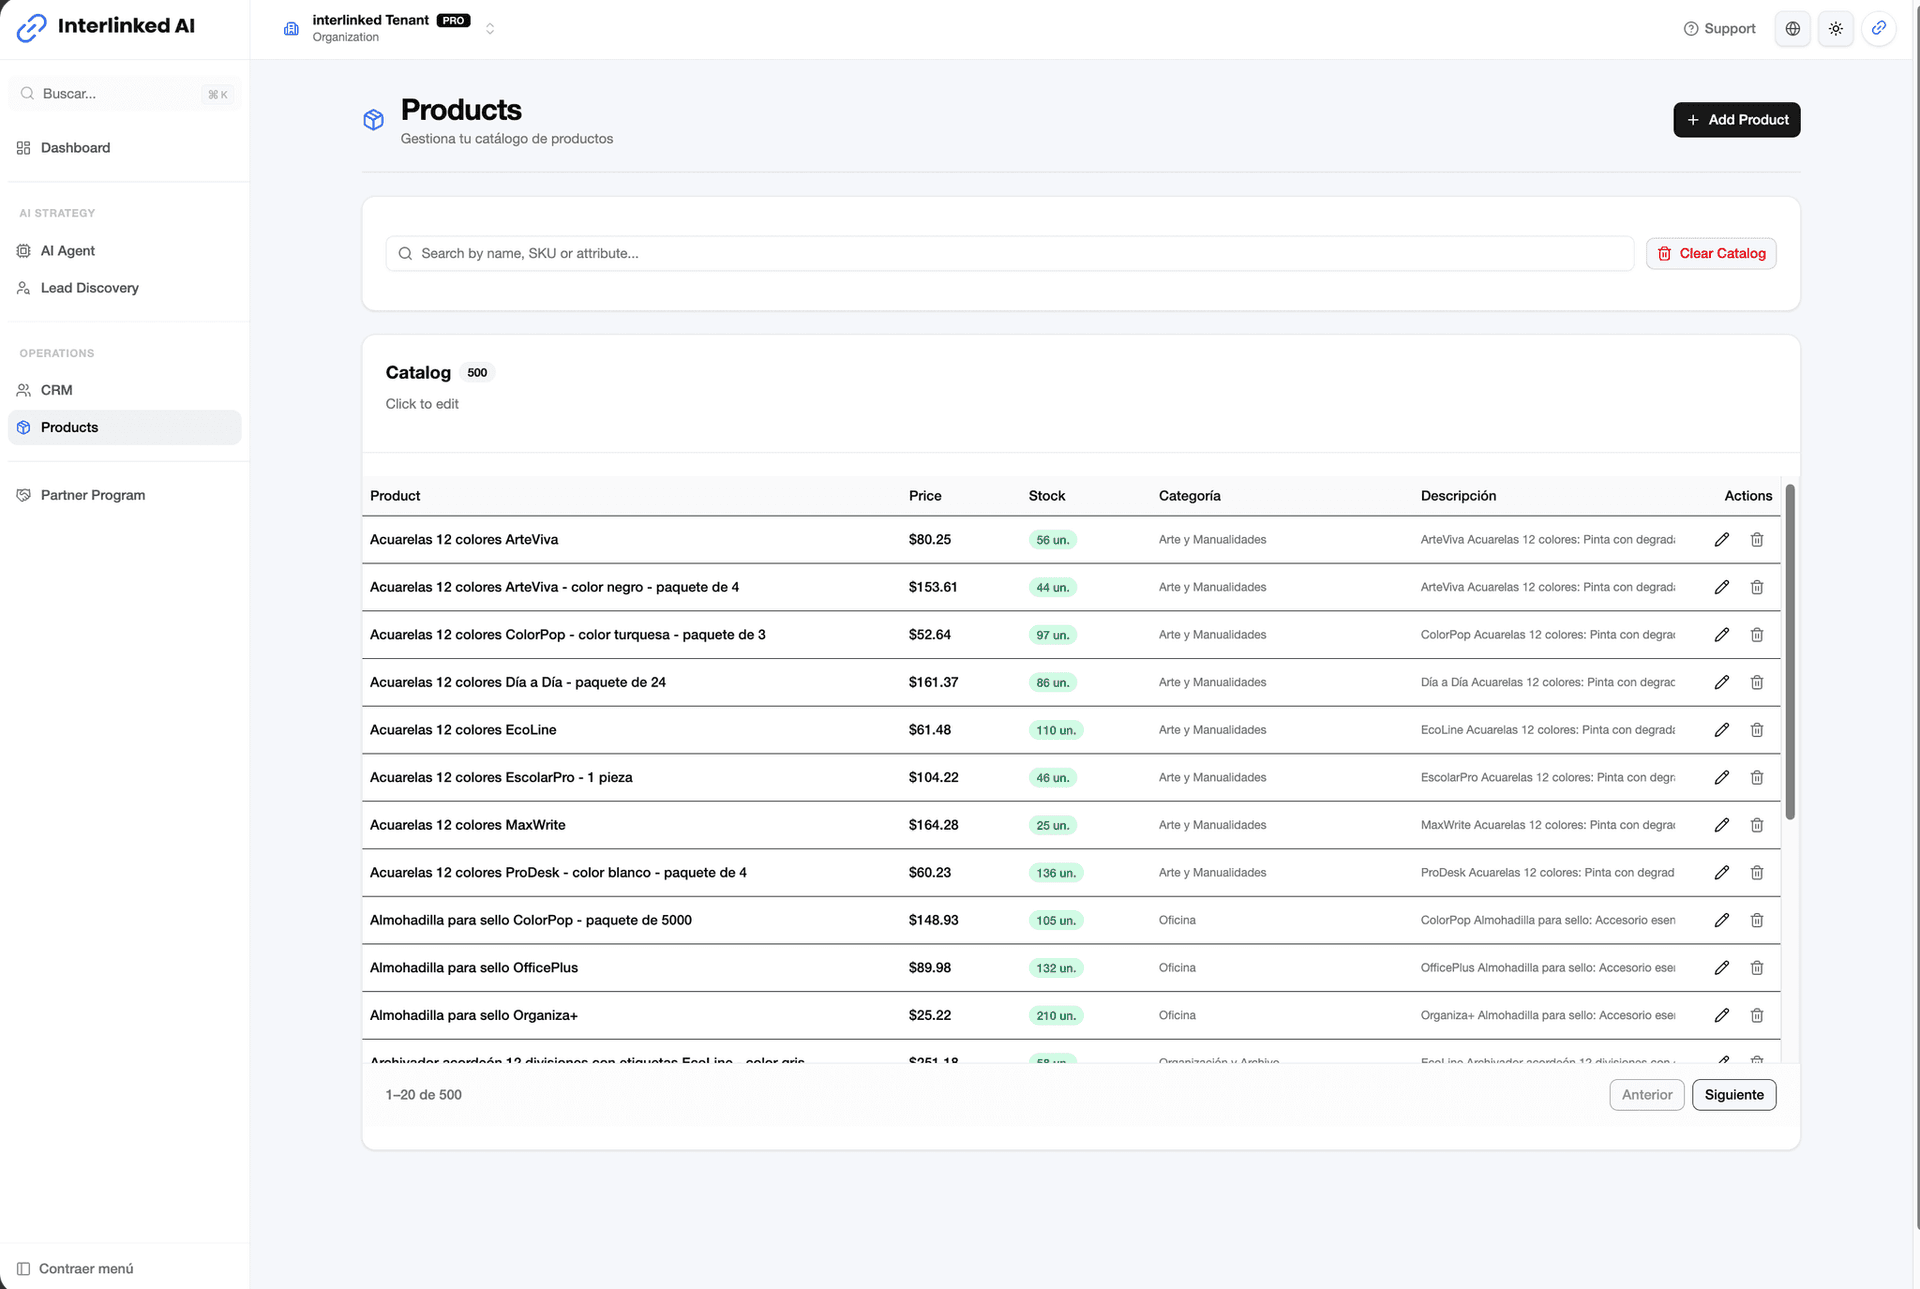The height and width of the screenshot is (1289, 1920).
Task: Click the 500 catalog count badge
Action: [x=477, y=373]
